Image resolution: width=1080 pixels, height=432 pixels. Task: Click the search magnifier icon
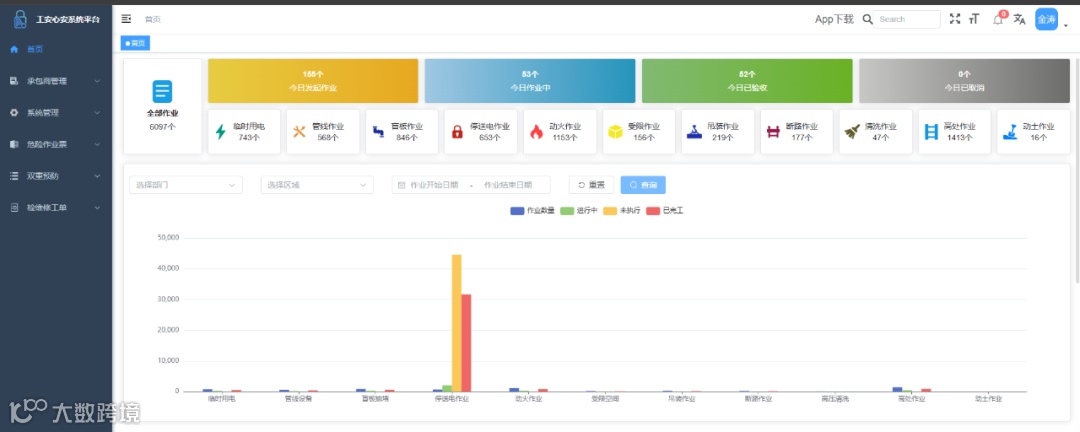868,19
